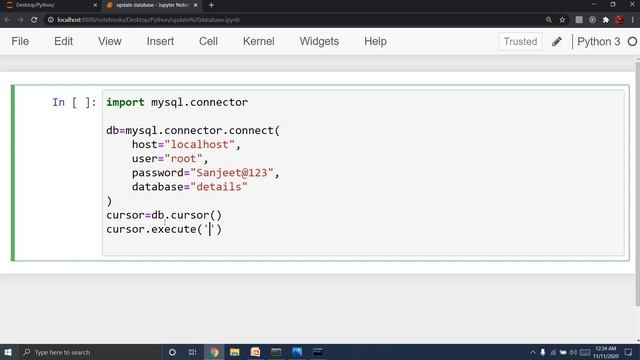
Task: Go back to the previous page
Action: pos(7,20)
